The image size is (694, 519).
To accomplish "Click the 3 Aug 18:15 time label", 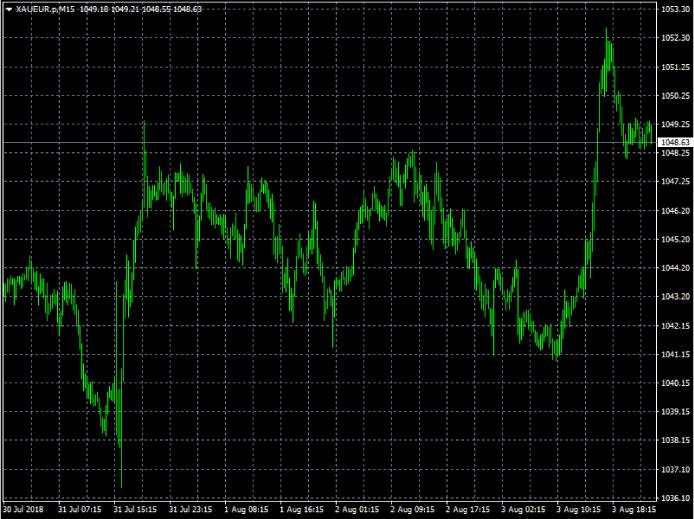I will click(633, 509).
